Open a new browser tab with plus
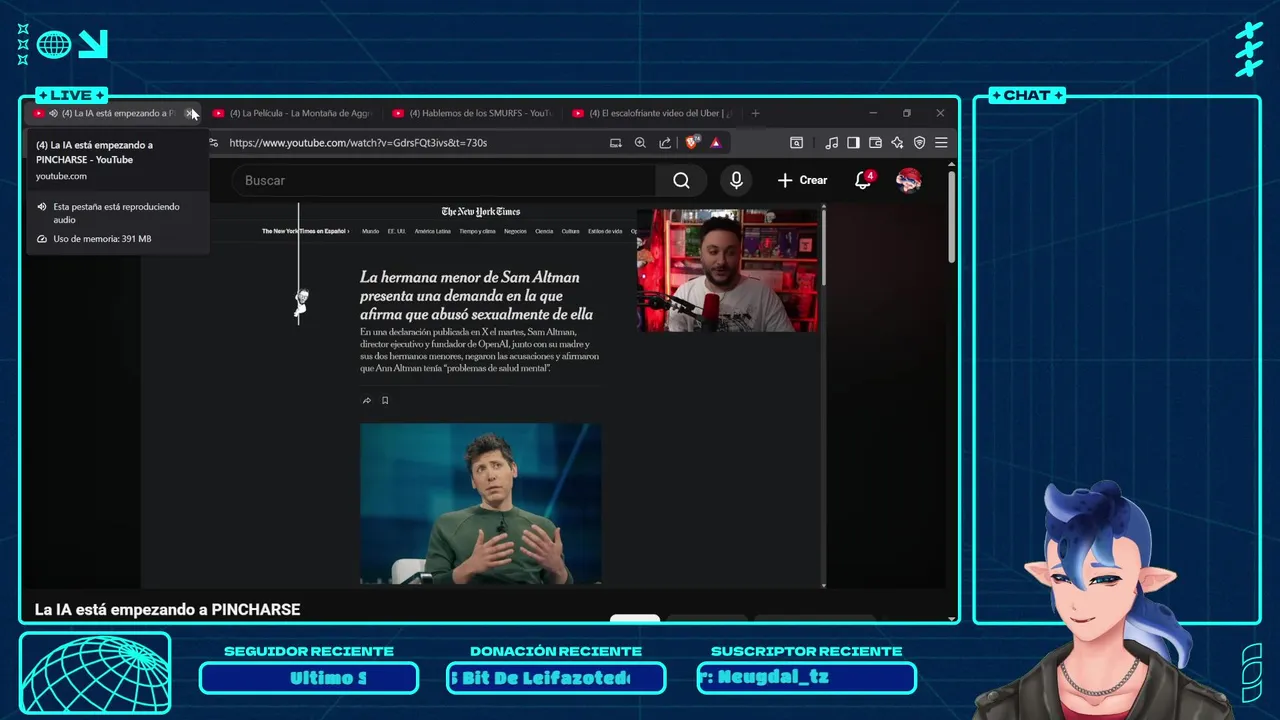This screenshot has height=720, width=1280. pos(755,113)
